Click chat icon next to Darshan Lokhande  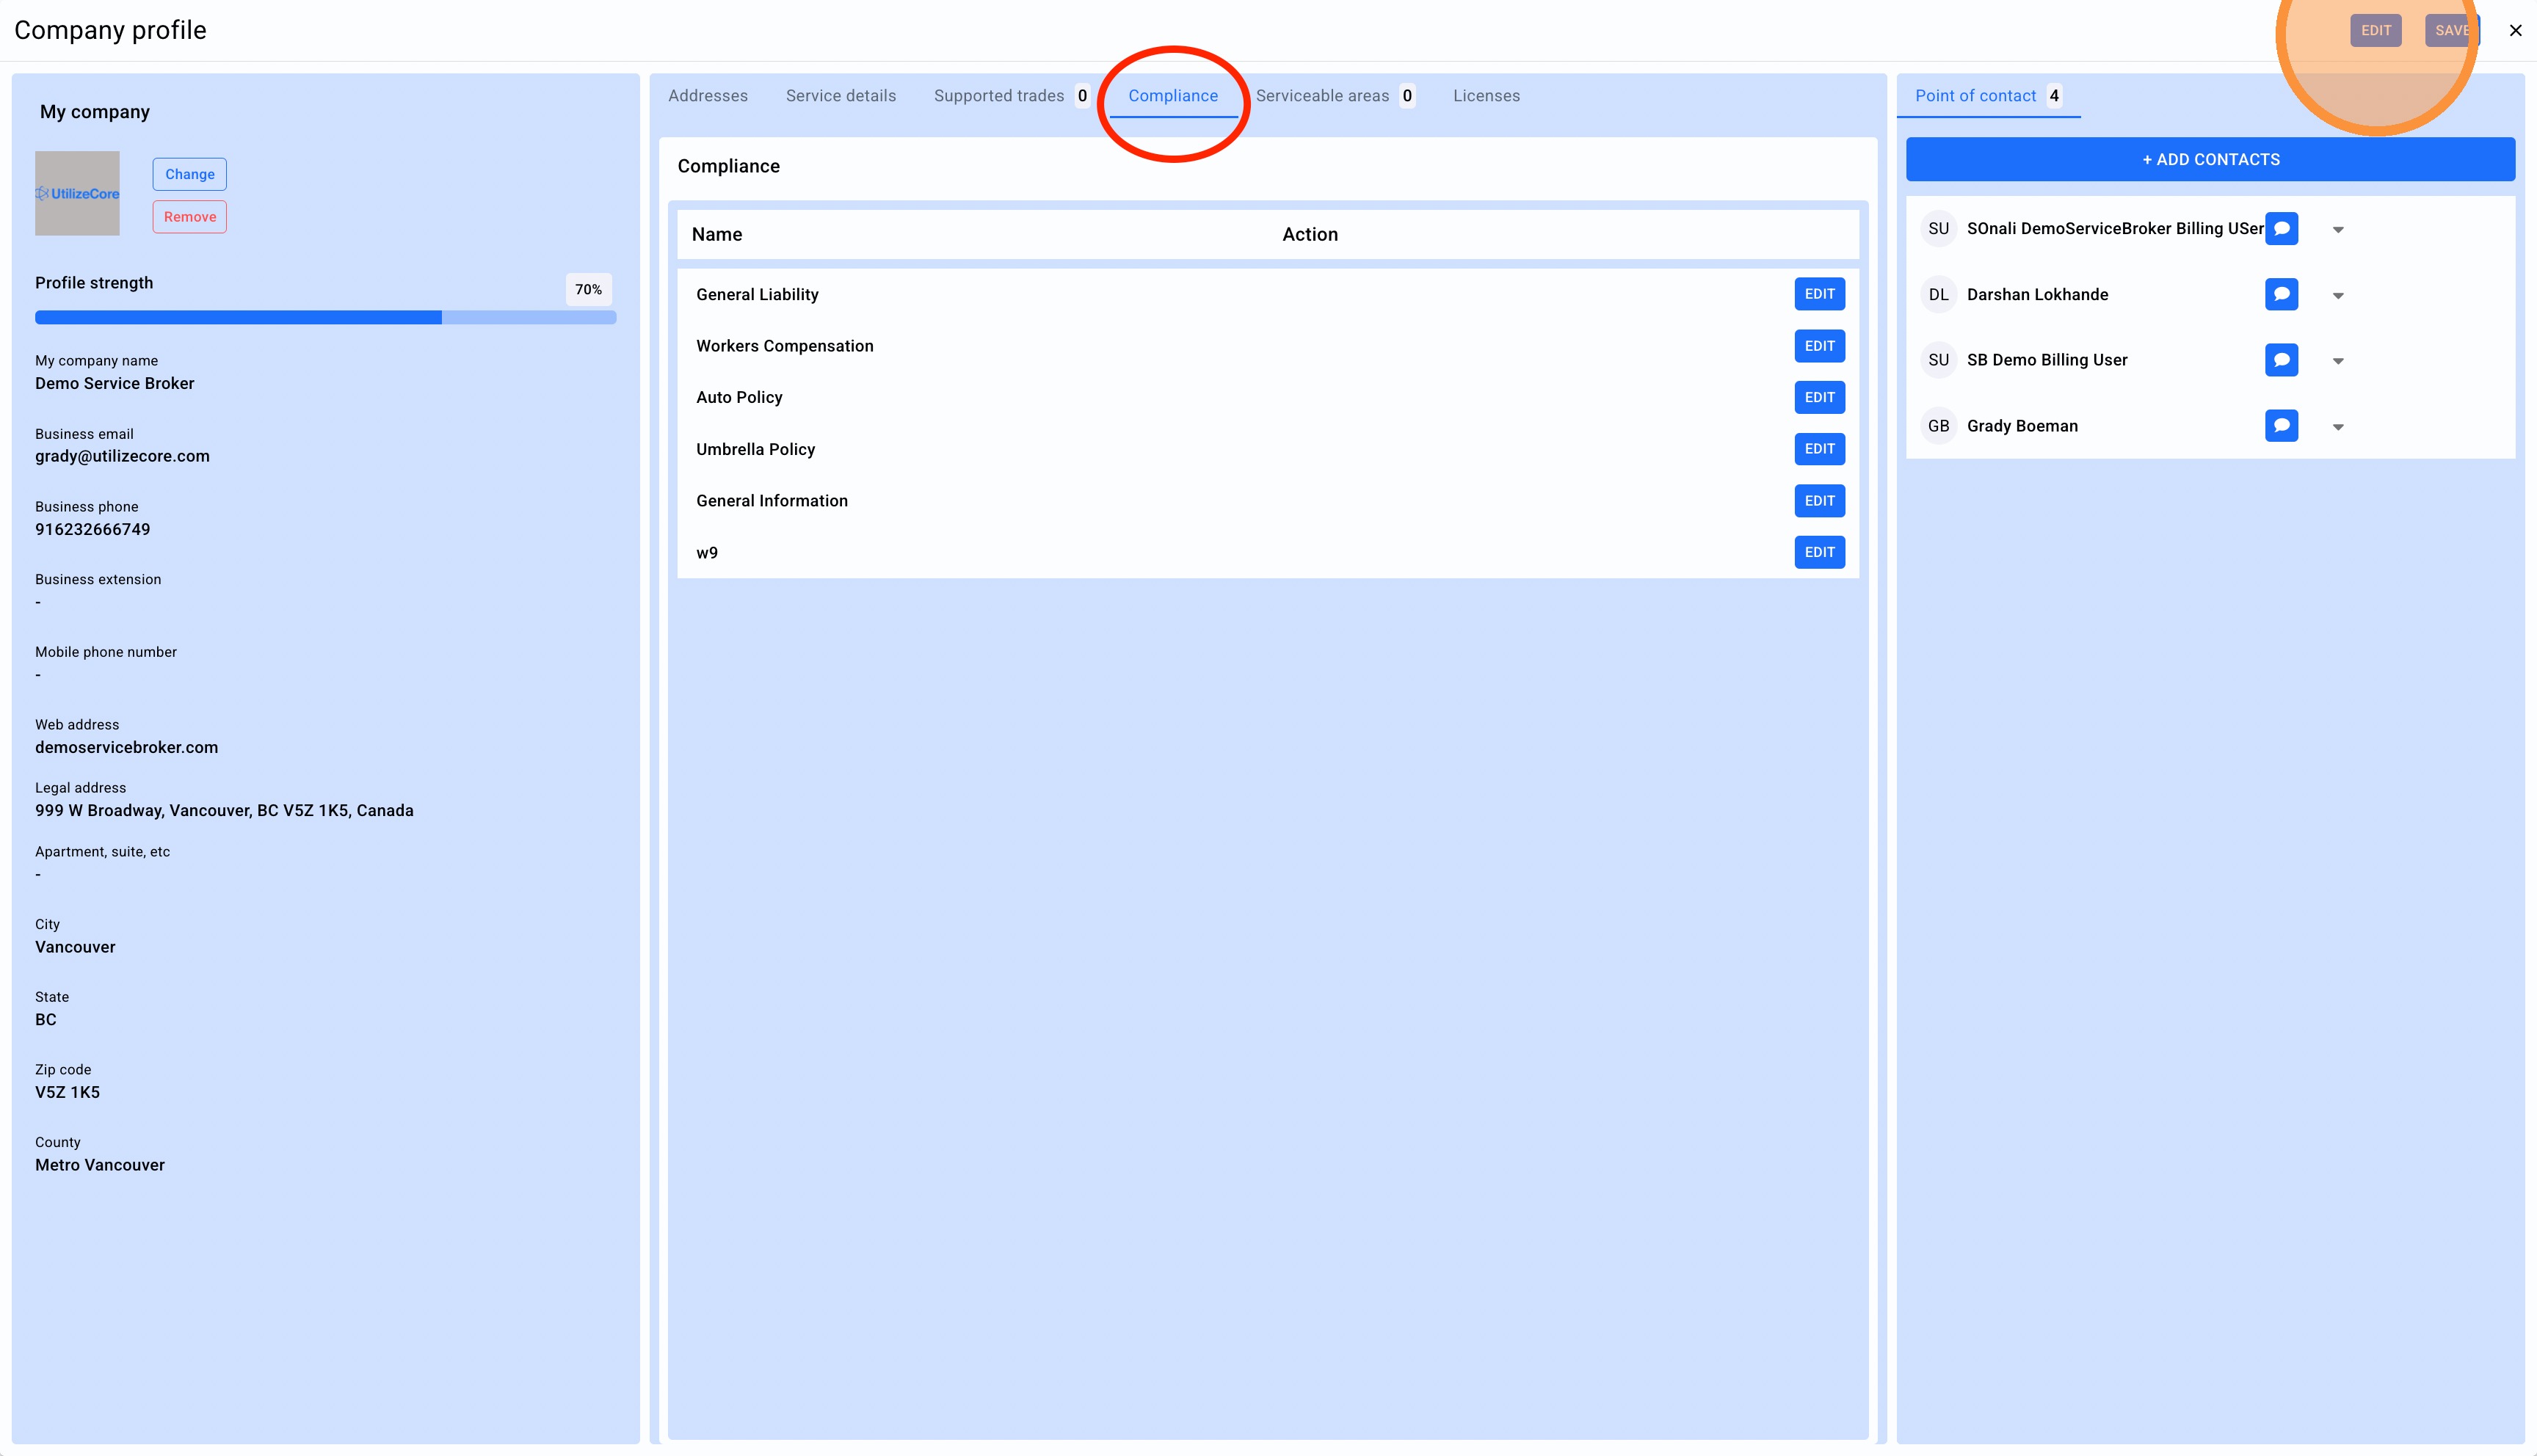click(x=2281, y=294)
